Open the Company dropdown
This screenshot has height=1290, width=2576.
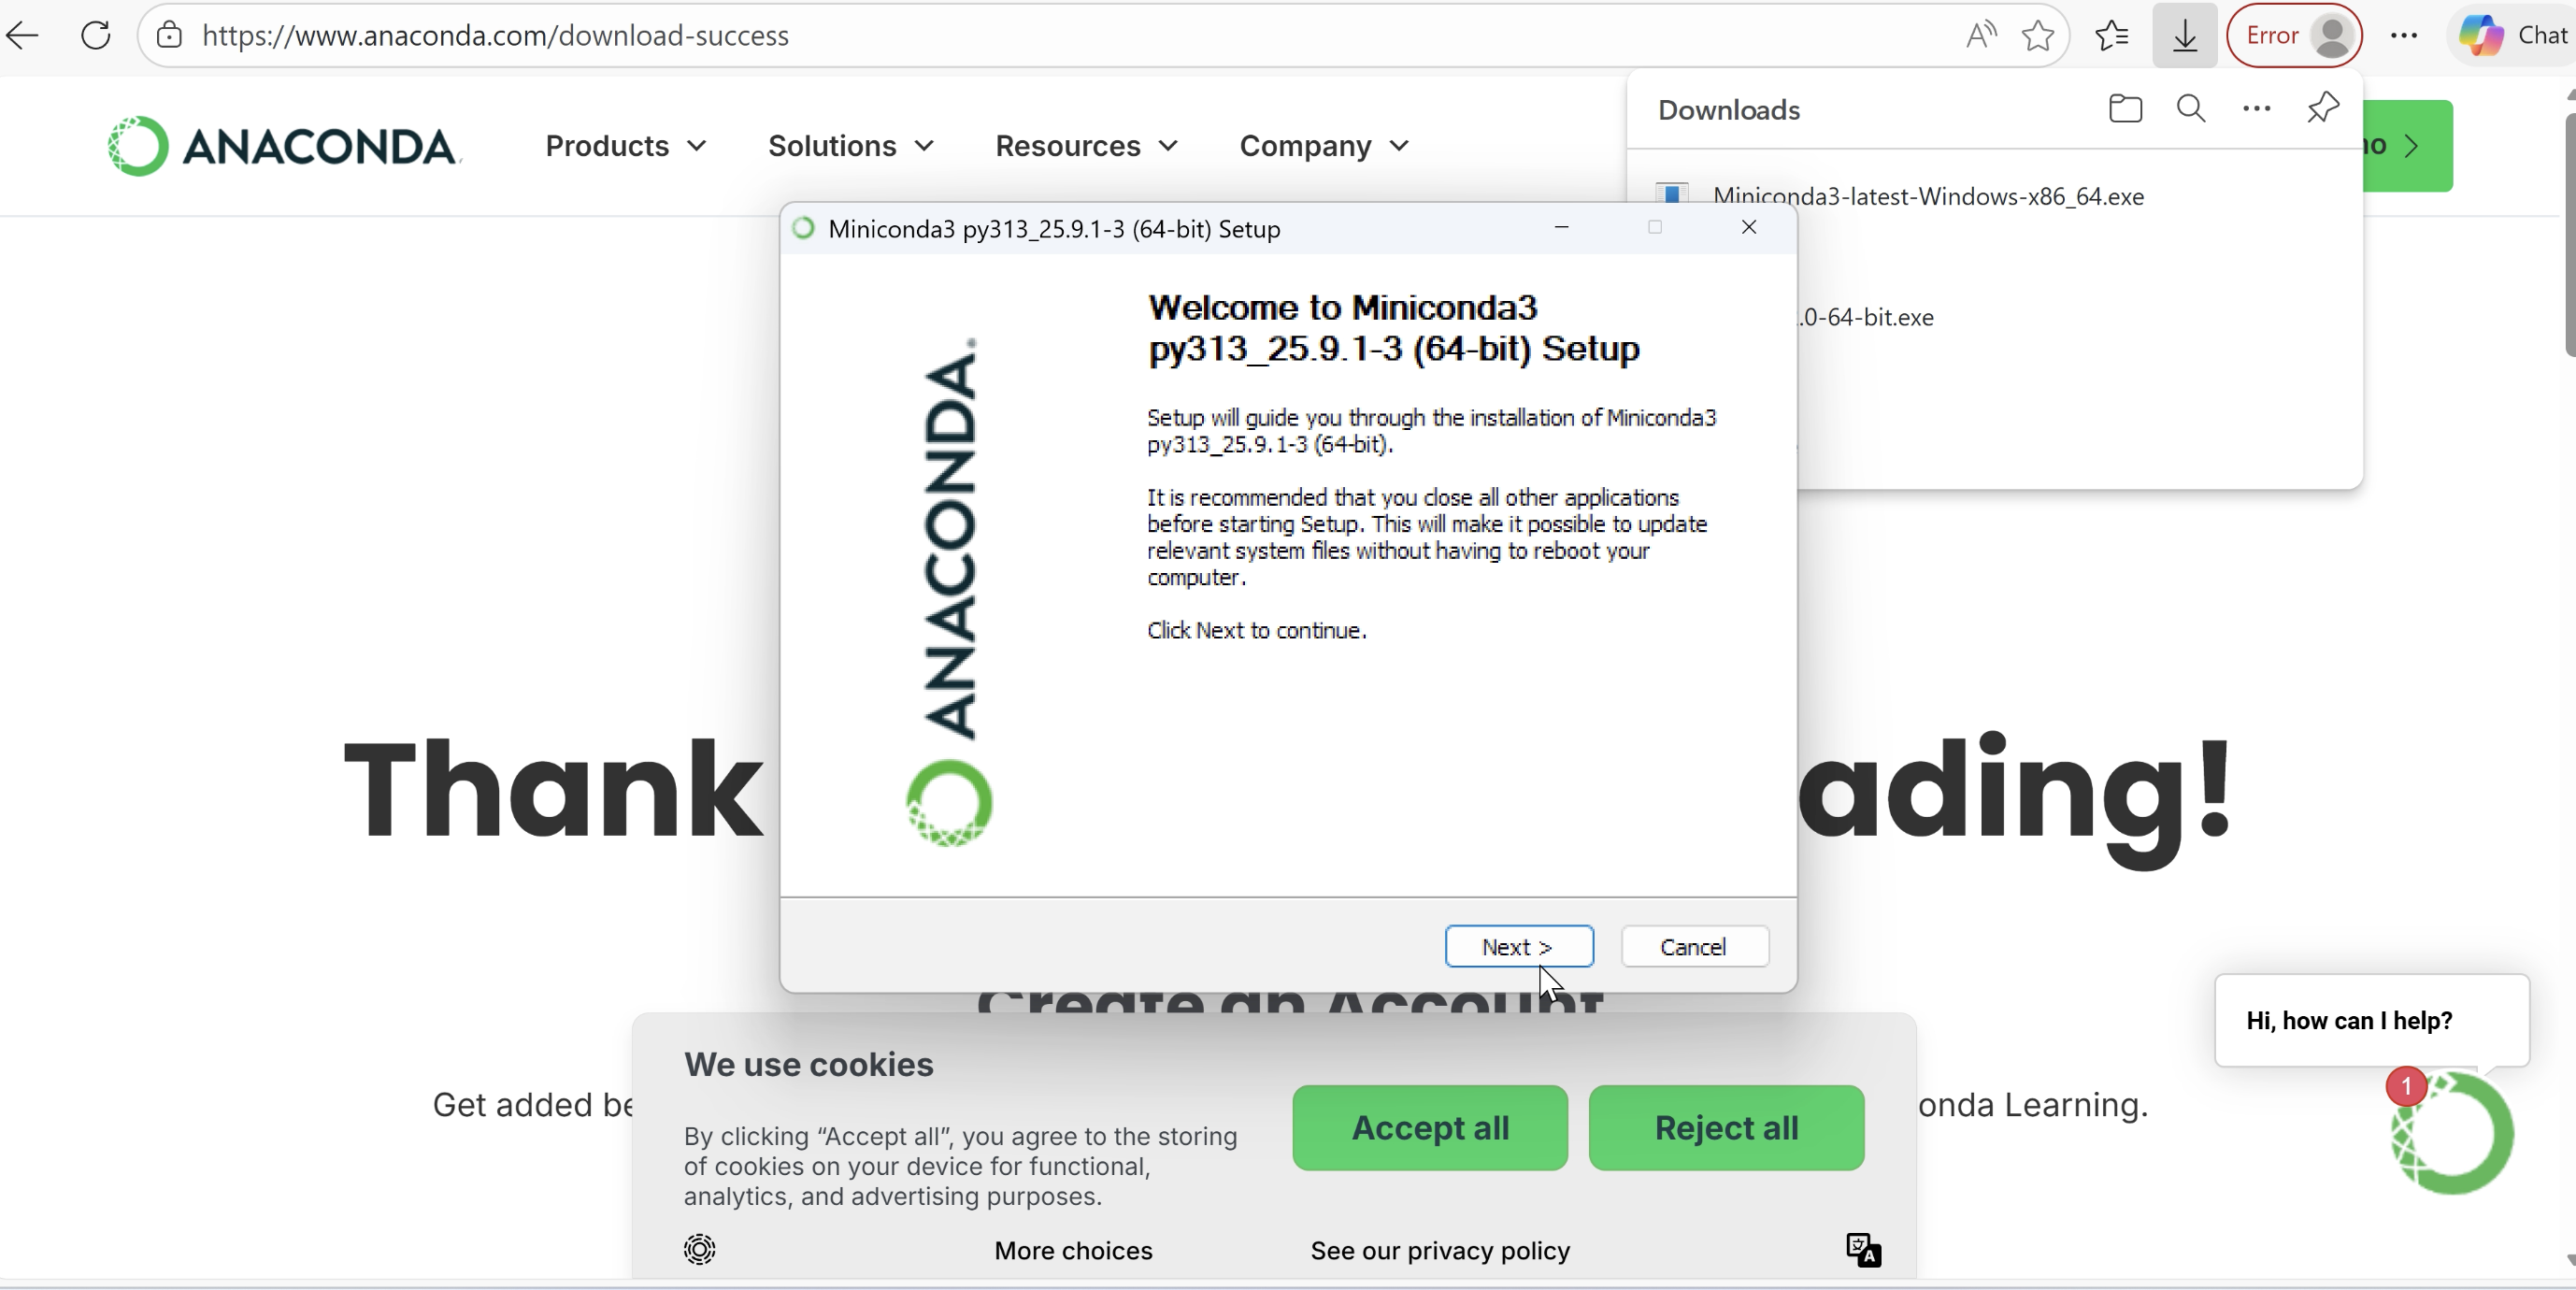click(x=1323, y=146)
